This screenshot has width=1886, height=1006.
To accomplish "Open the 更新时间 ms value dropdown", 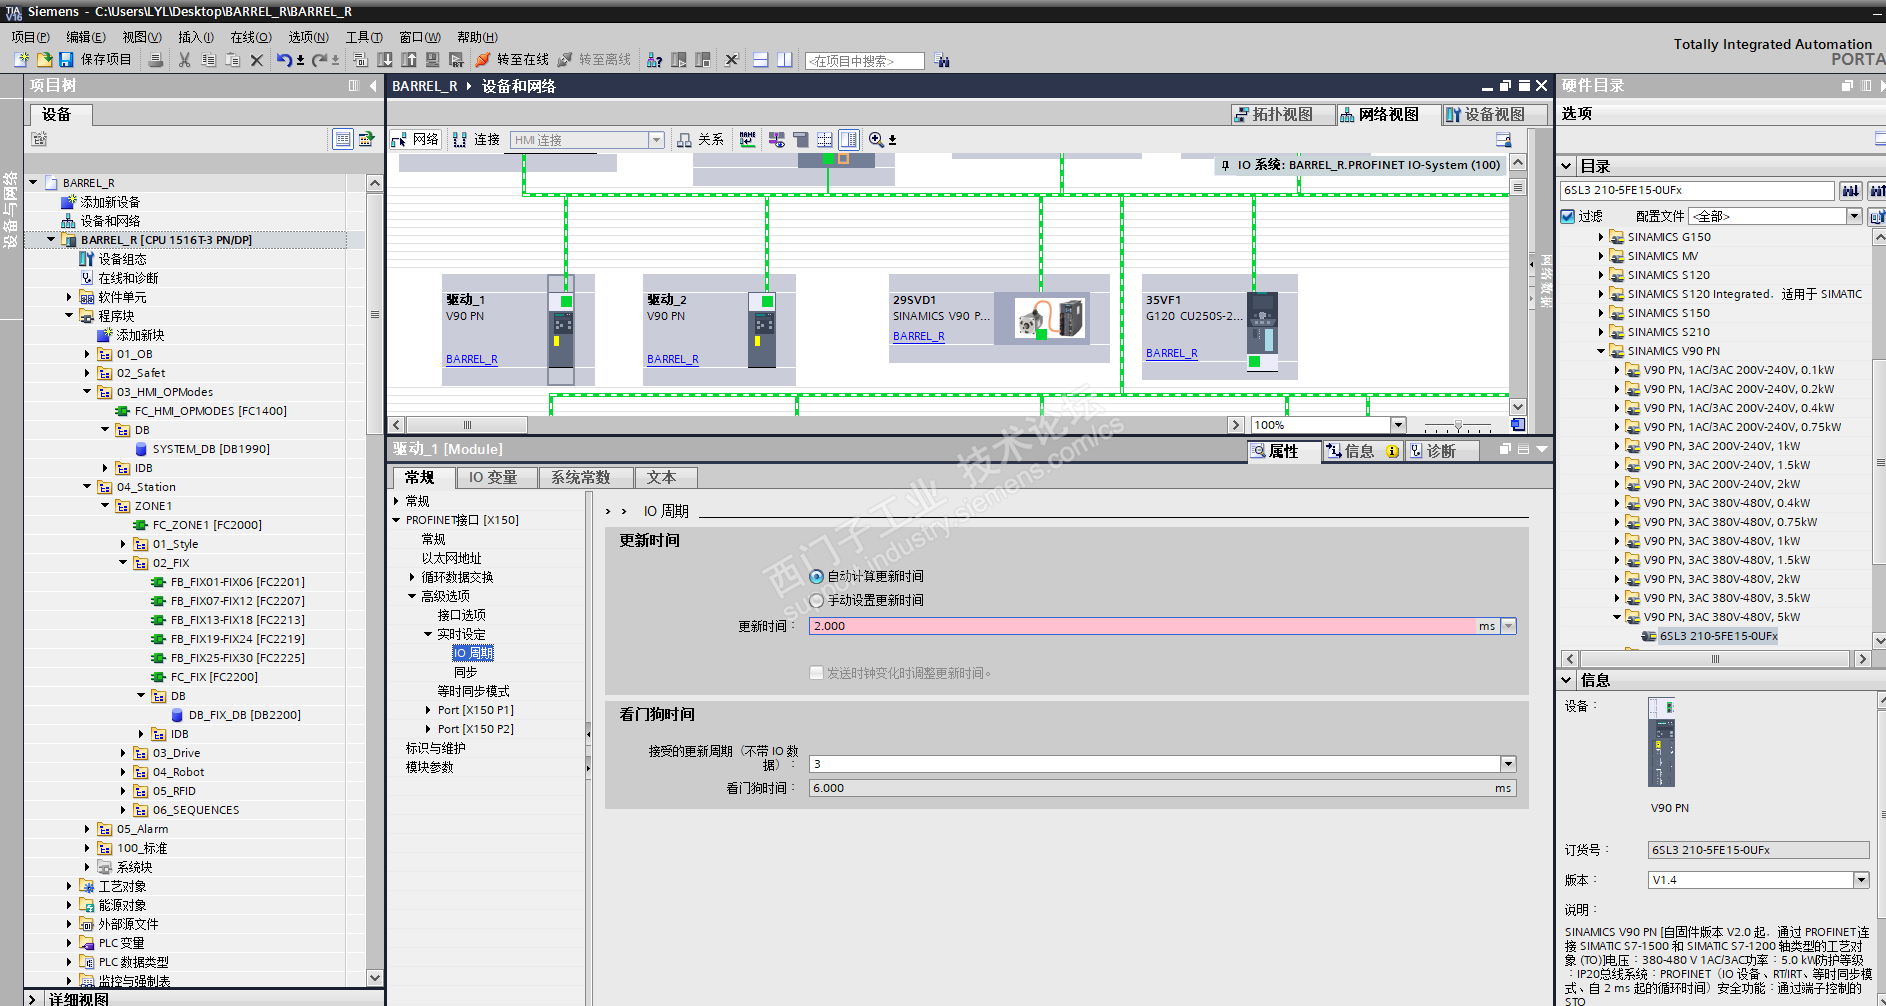I will [x=1509, y=626].
